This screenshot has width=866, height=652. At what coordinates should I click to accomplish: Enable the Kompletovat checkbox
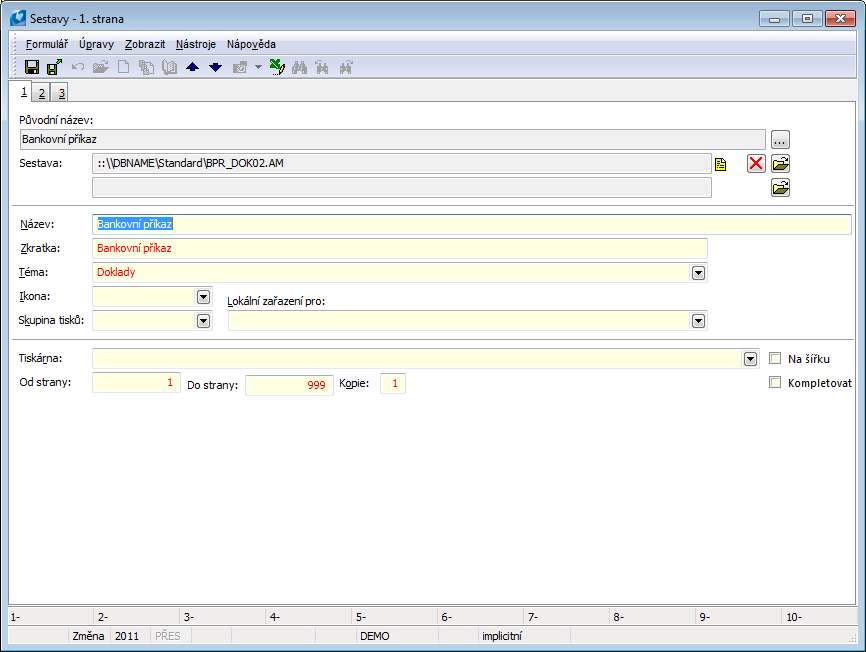[x=775, y=382]
